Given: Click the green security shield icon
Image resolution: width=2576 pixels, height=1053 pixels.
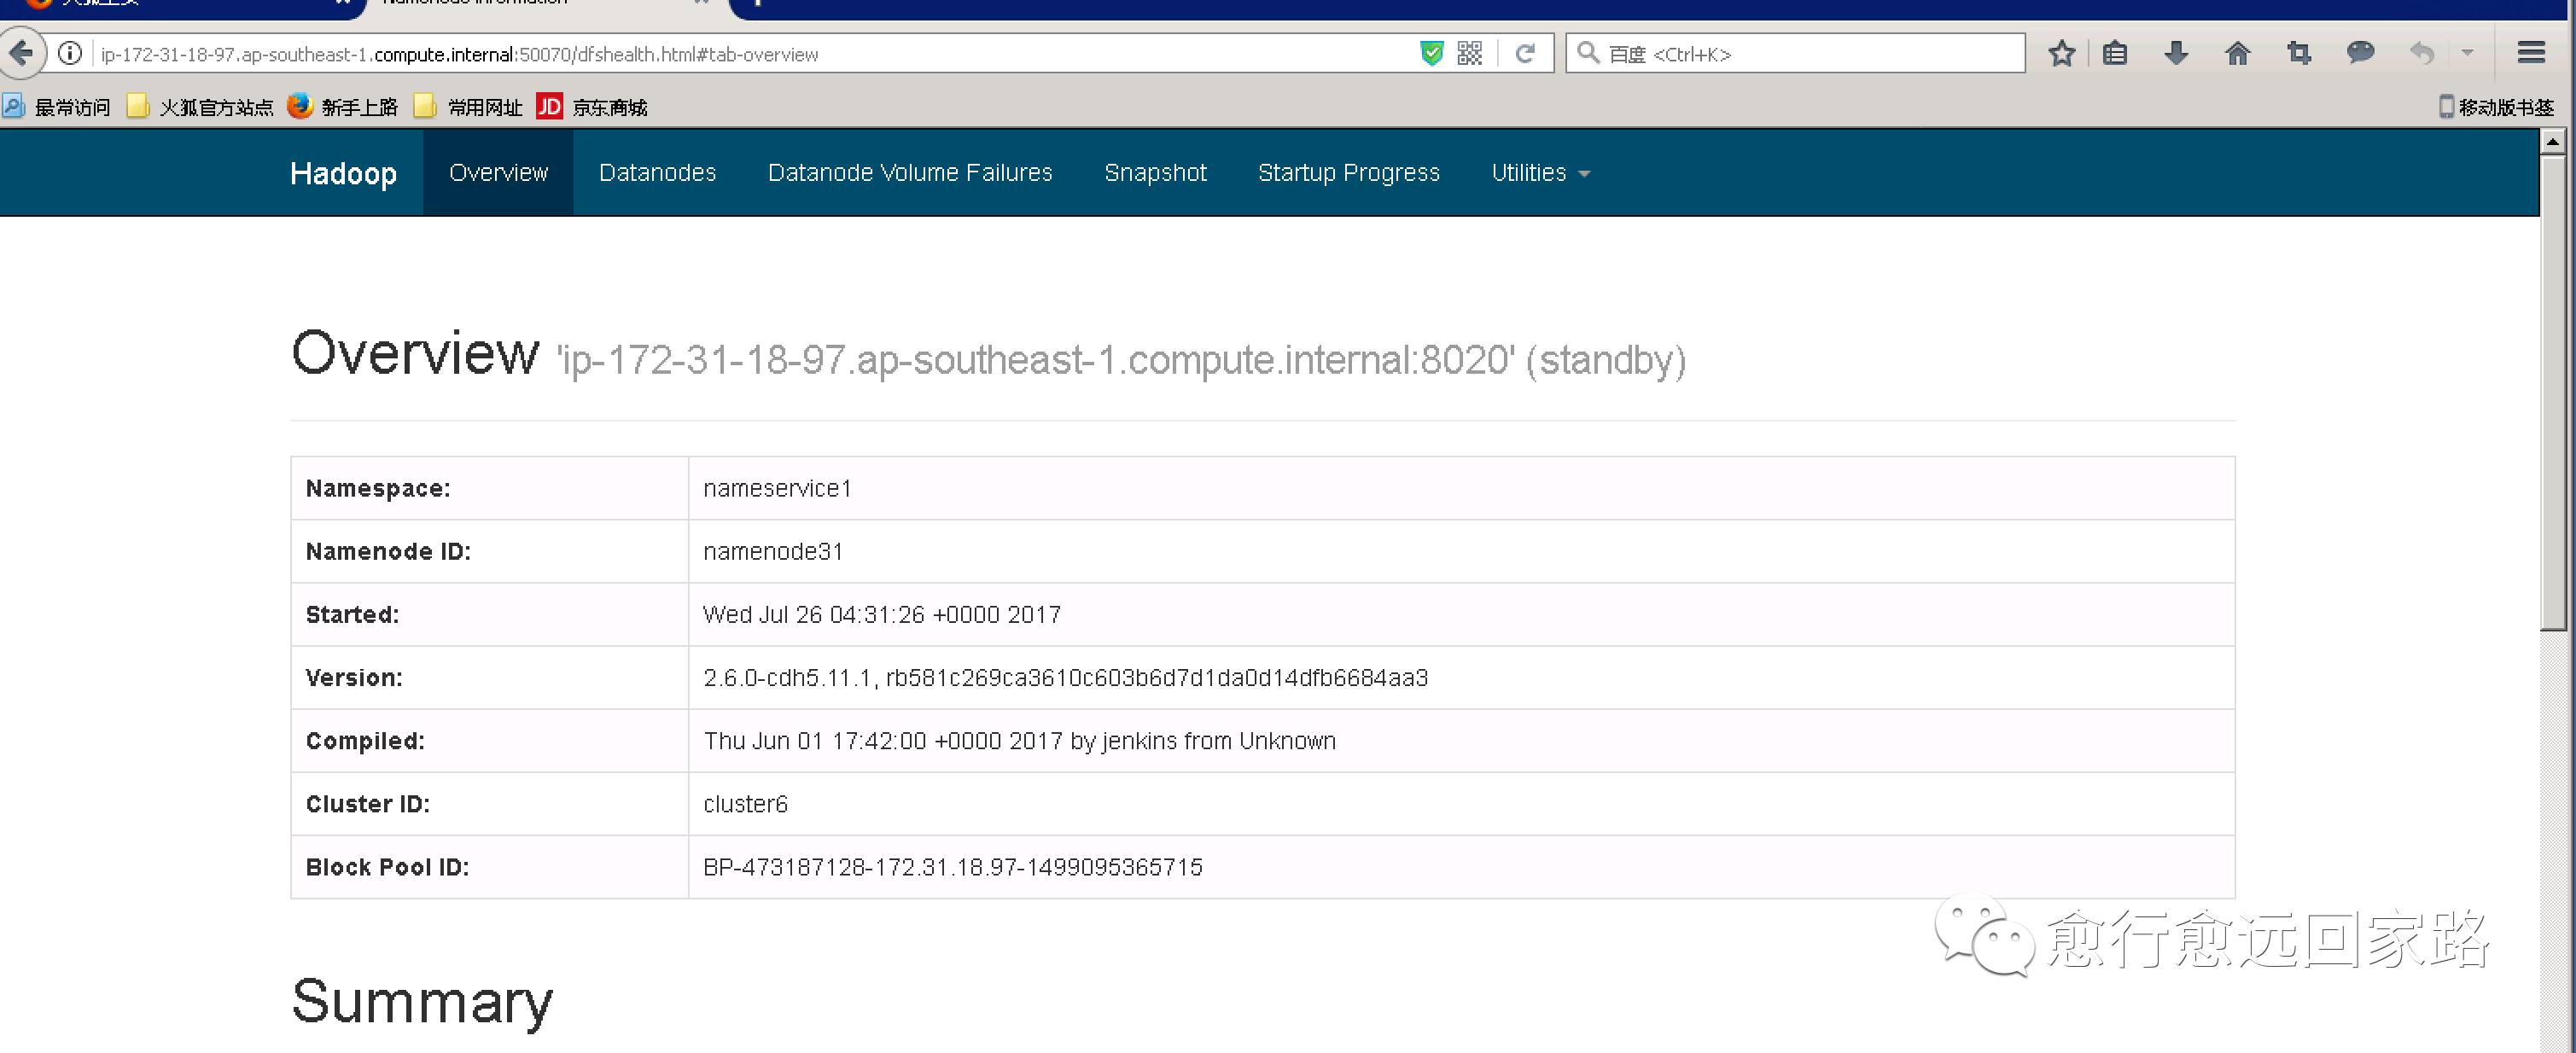Looking at the screenshot, I should pos(1432,54).
